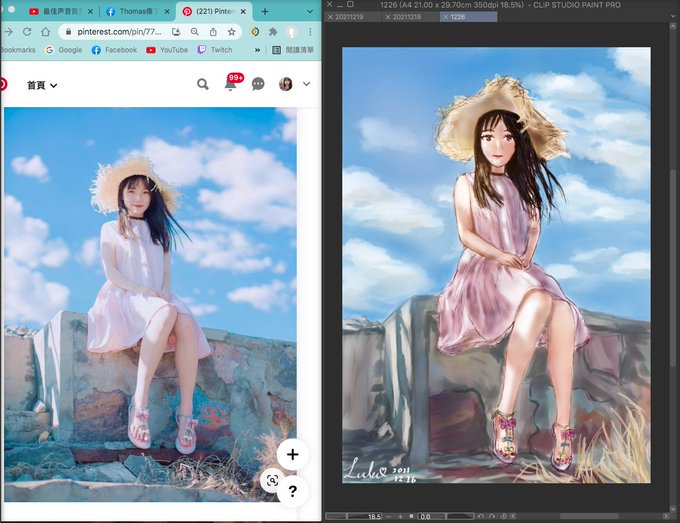Viewport: 680px width, 523px height.
Task: Click Chrome's home button
Action: (46, 32)
